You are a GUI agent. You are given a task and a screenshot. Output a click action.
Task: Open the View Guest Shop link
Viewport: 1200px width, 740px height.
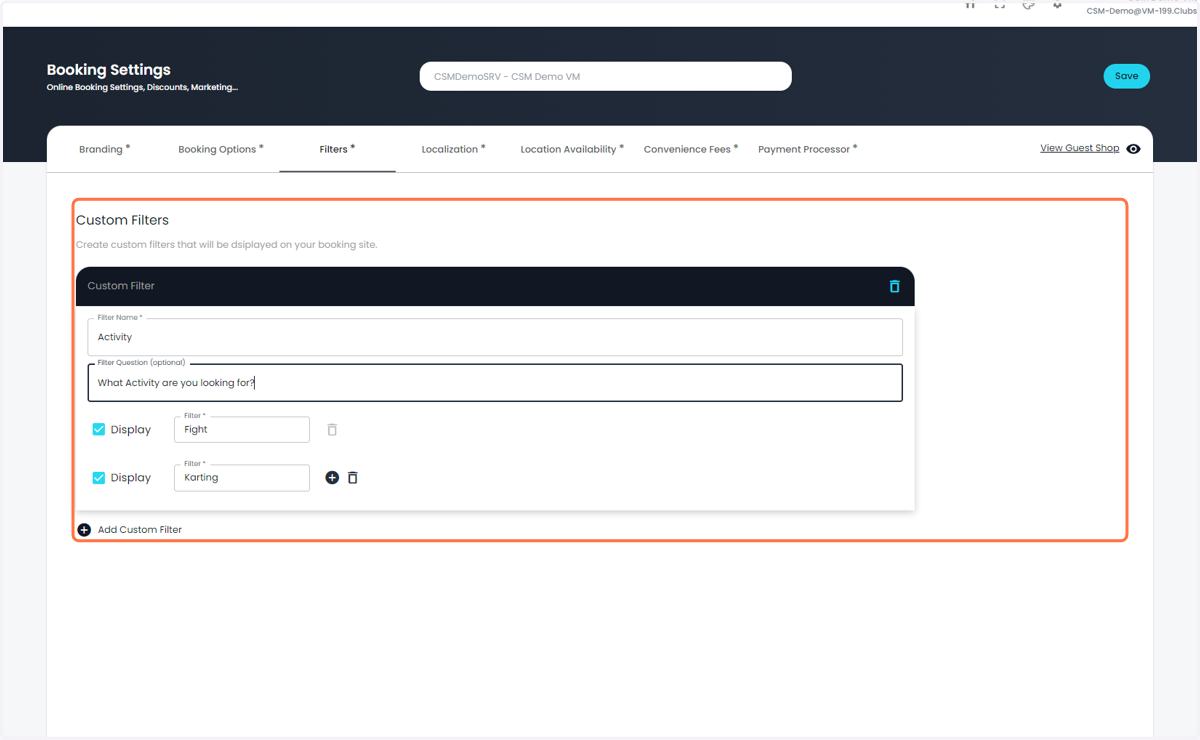click(1079, 148)
